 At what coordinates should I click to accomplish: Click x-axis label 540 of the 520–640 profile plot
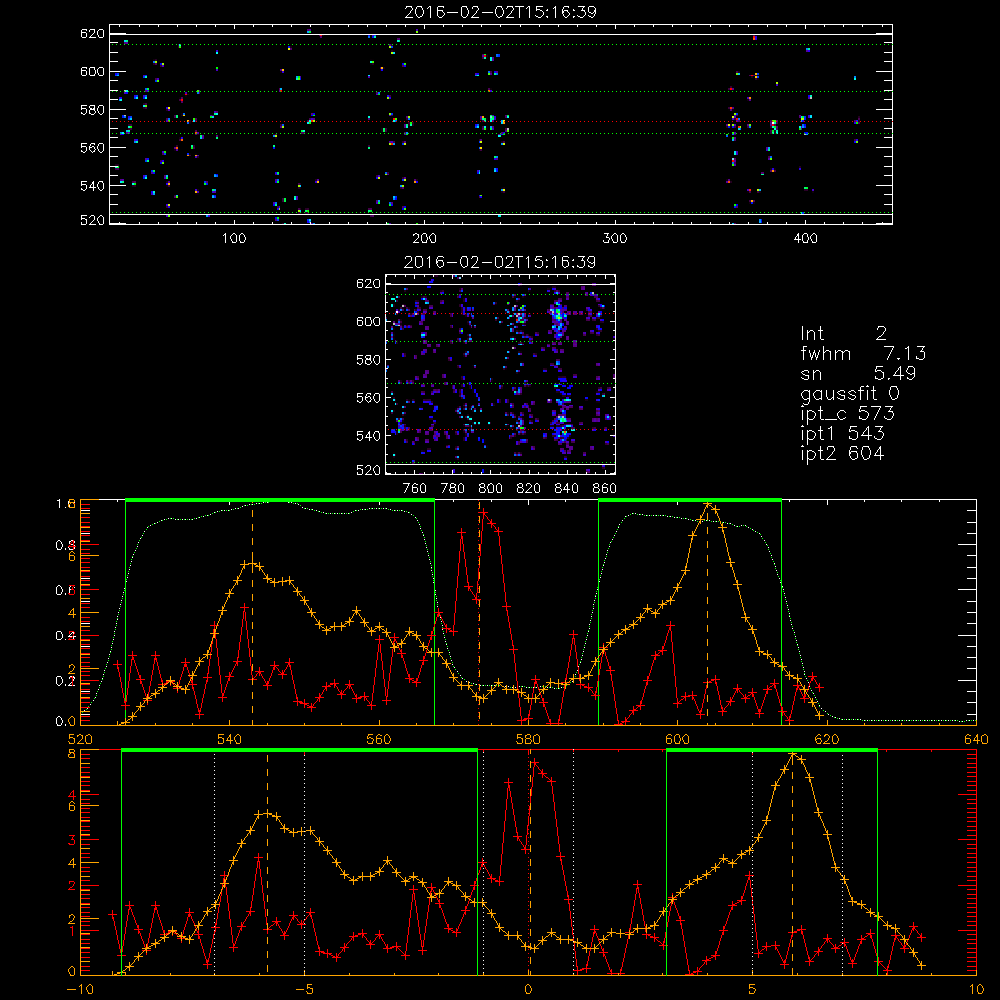pyautogui.click(x=230, y=740)
